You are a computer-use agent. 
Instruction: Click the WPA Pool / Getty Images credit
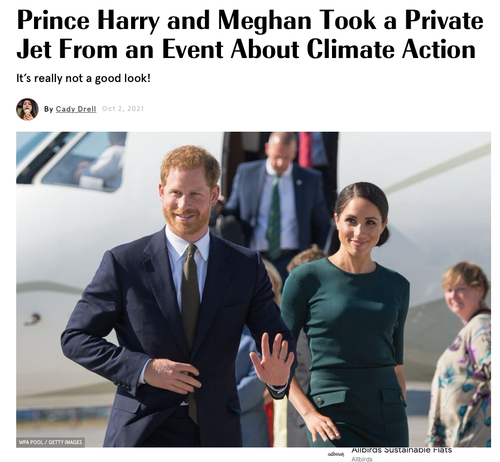tap(50, 442)
